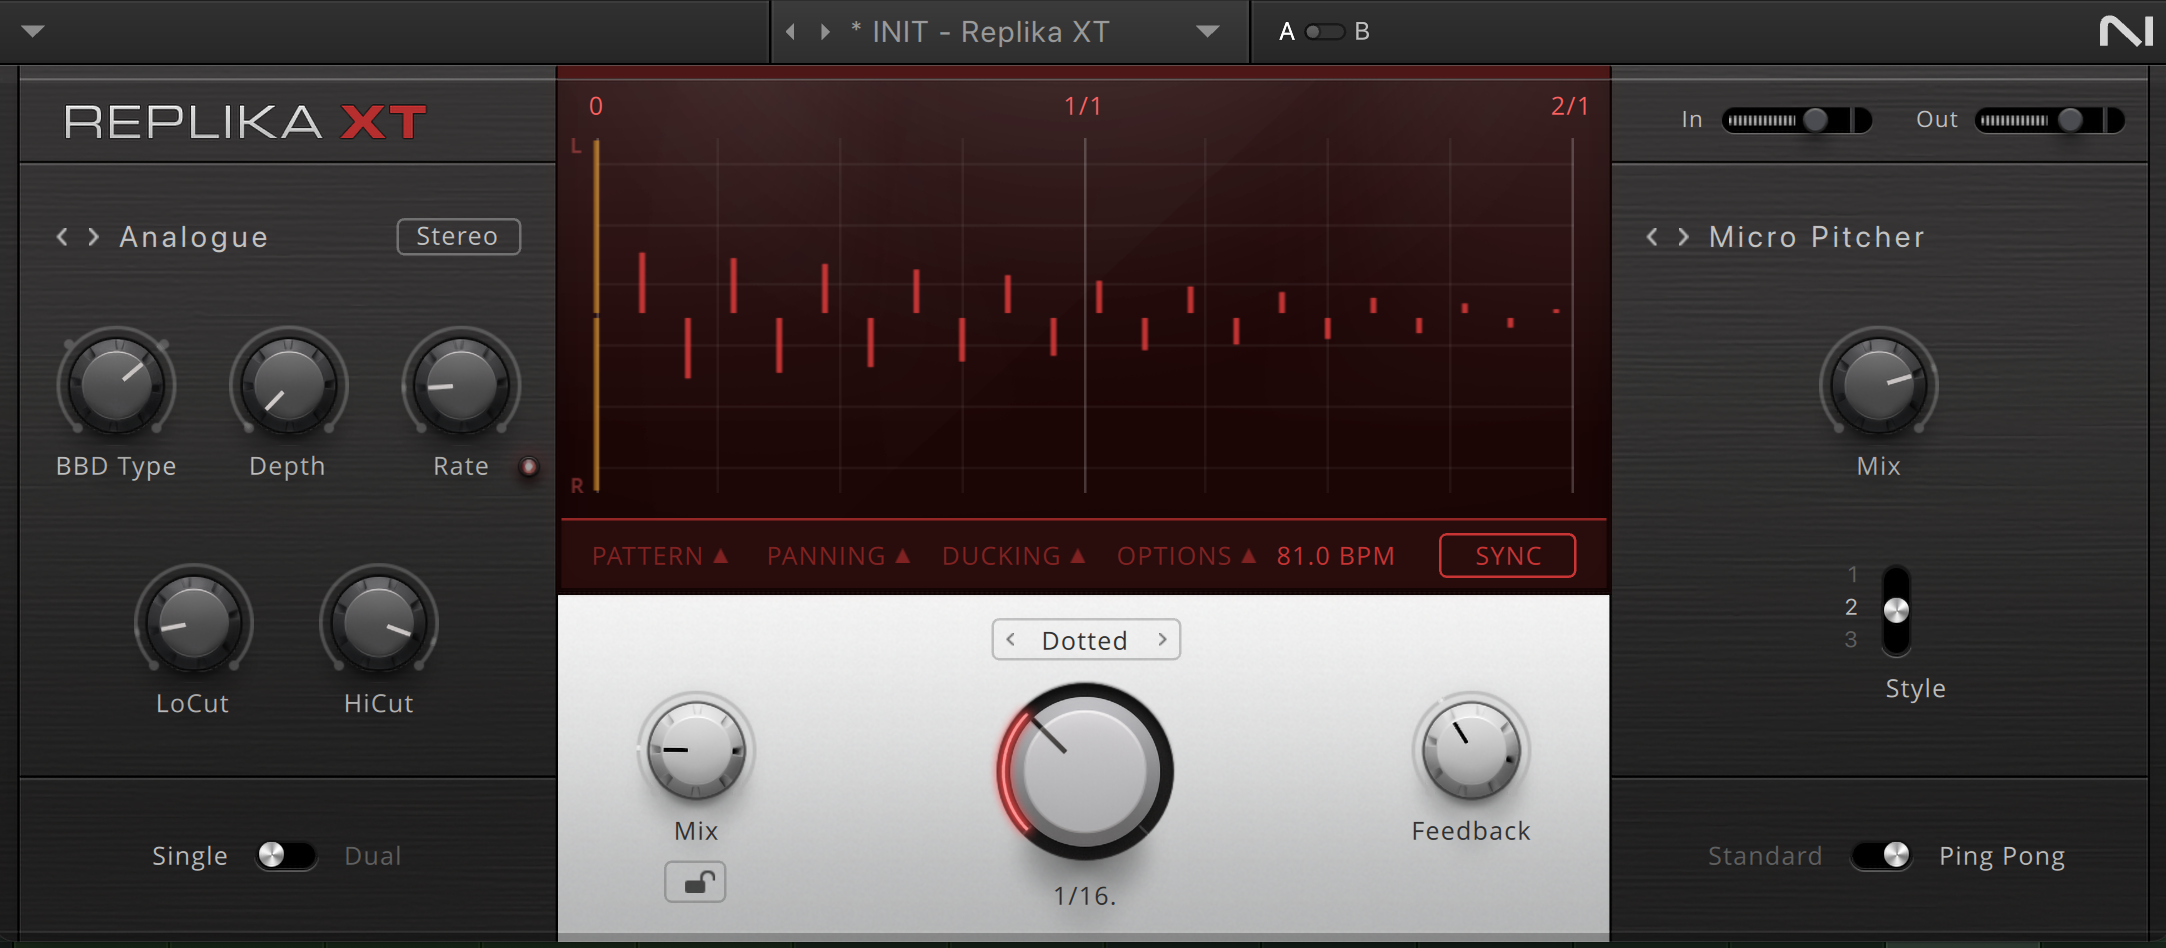Toggle the SYNC button
This screenshot has height=948, width=2166.
(1508, 556)
